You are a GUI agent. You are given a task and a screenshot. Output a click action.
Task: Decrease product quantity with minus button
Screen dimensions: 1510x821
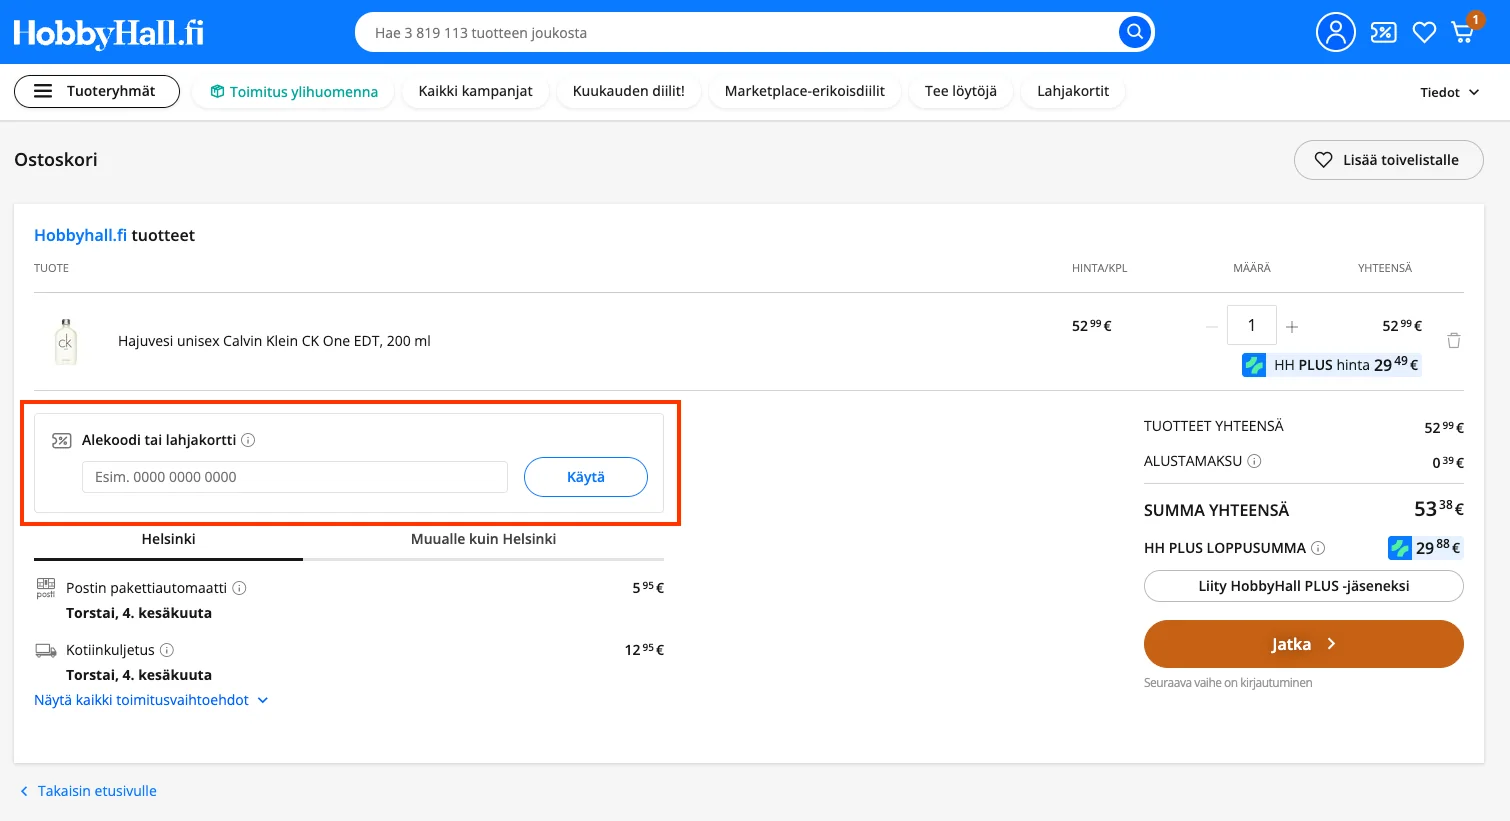coord(1212,327)
